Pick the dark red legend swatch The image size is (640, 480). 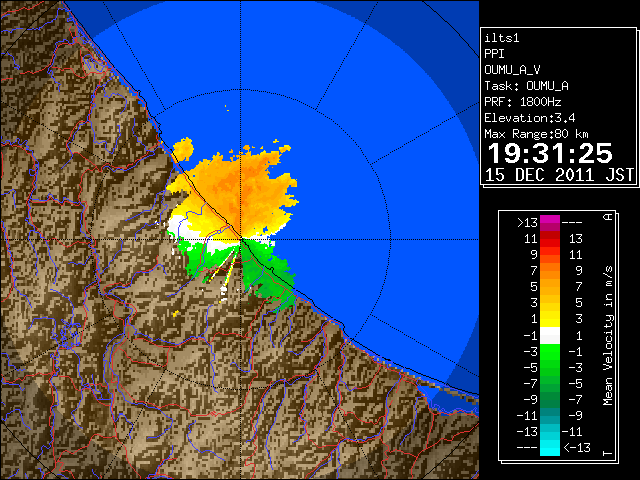[550, 236]
